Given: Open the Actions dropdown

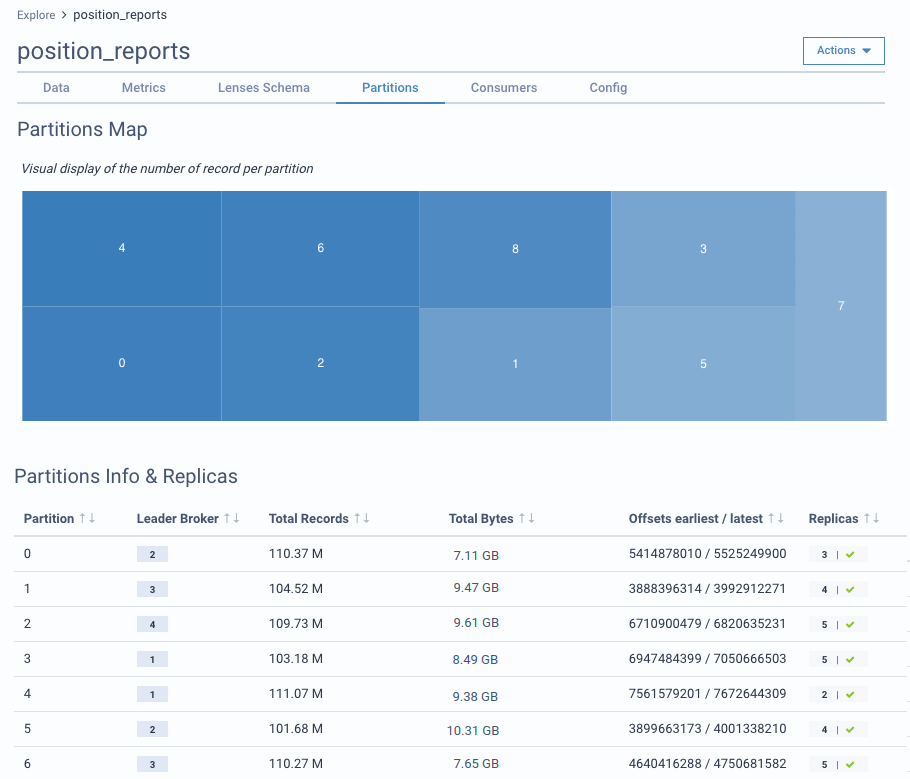Looking at the screenshot, I should [843, 51].
